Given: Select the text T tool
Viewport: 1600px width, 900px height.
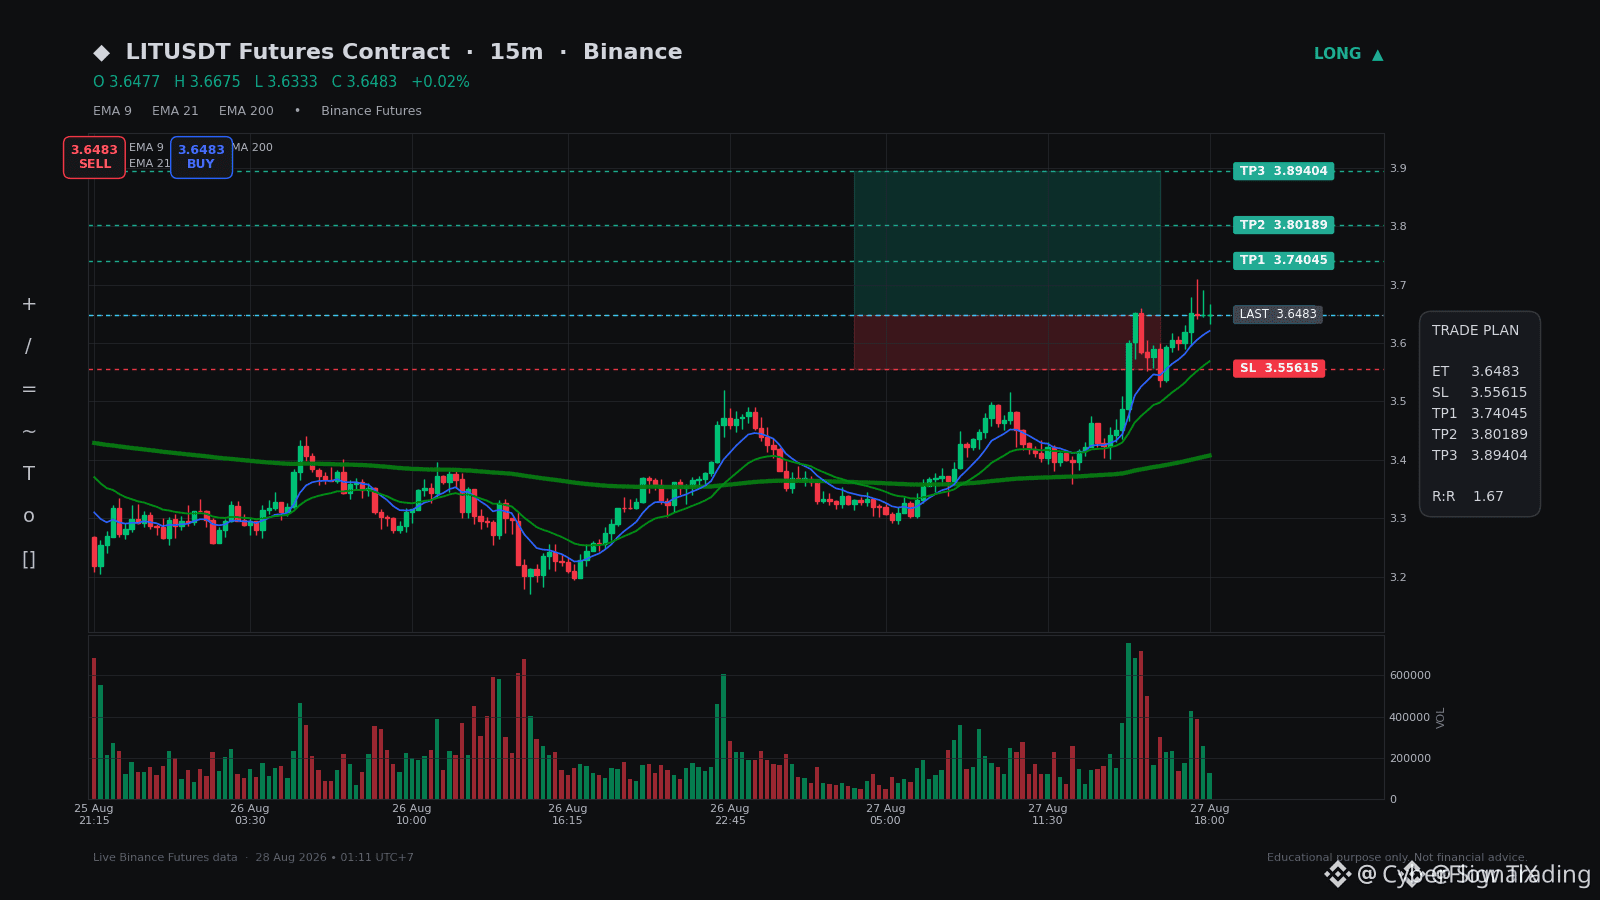Looking at the screenshot, I should click(29, 474).
